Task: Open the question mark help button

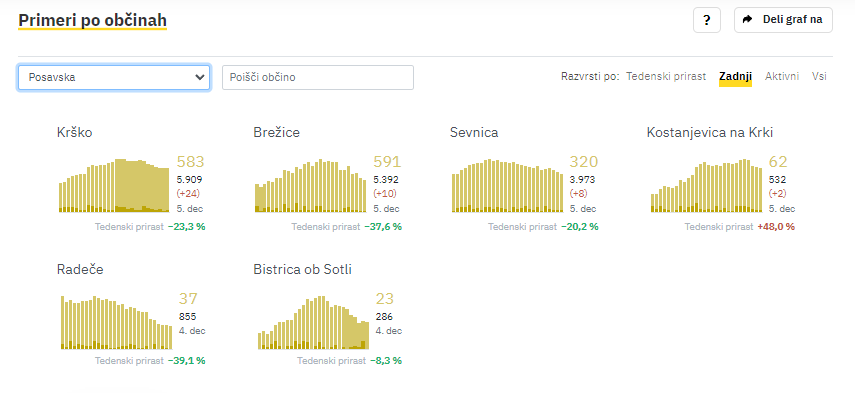Action: pyautogui.click(x=707, y=20)
